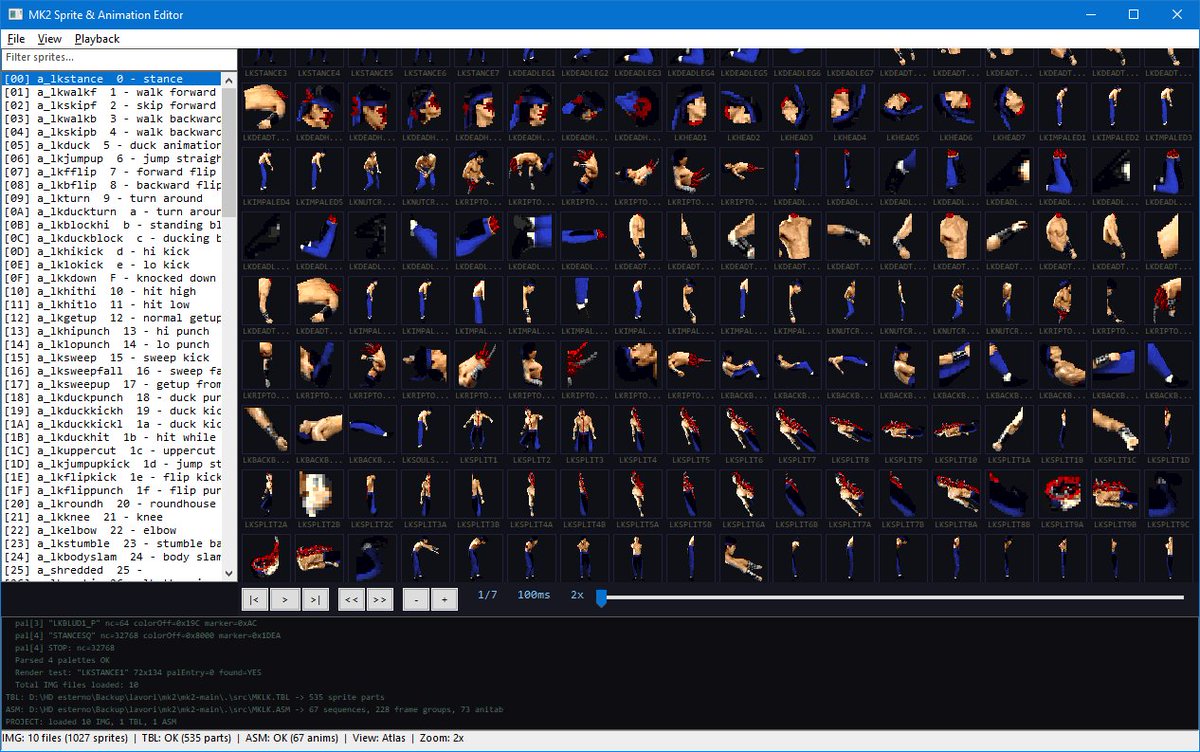Image resolution: width=1200 pixels, height=752 pixels.
Task: Select the LKSPLIT1A sprite thumbnail
Action: (x=1009, y=431)
